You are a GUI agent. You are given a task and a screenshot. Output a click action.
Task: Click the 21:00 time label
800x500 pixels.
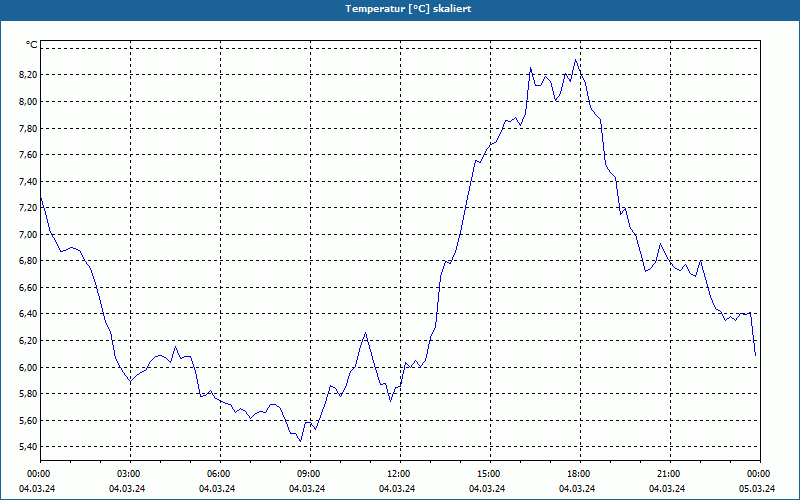(x=667, y=474)
